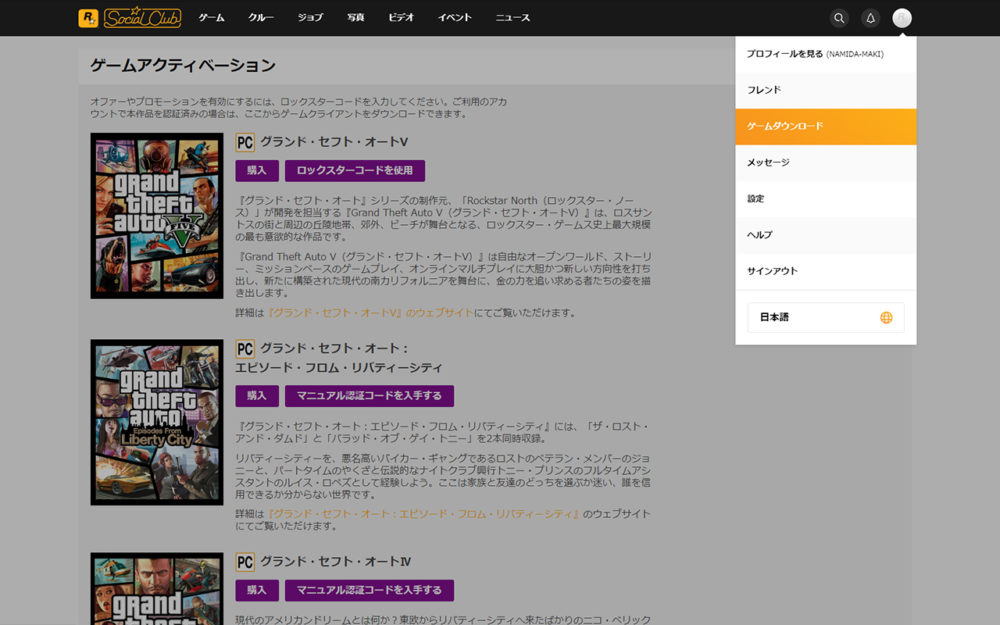Click 購入 button for Episodes From Liberty City
The image size is (1000, 625).
pyautogui.click(x=257, y=395)
